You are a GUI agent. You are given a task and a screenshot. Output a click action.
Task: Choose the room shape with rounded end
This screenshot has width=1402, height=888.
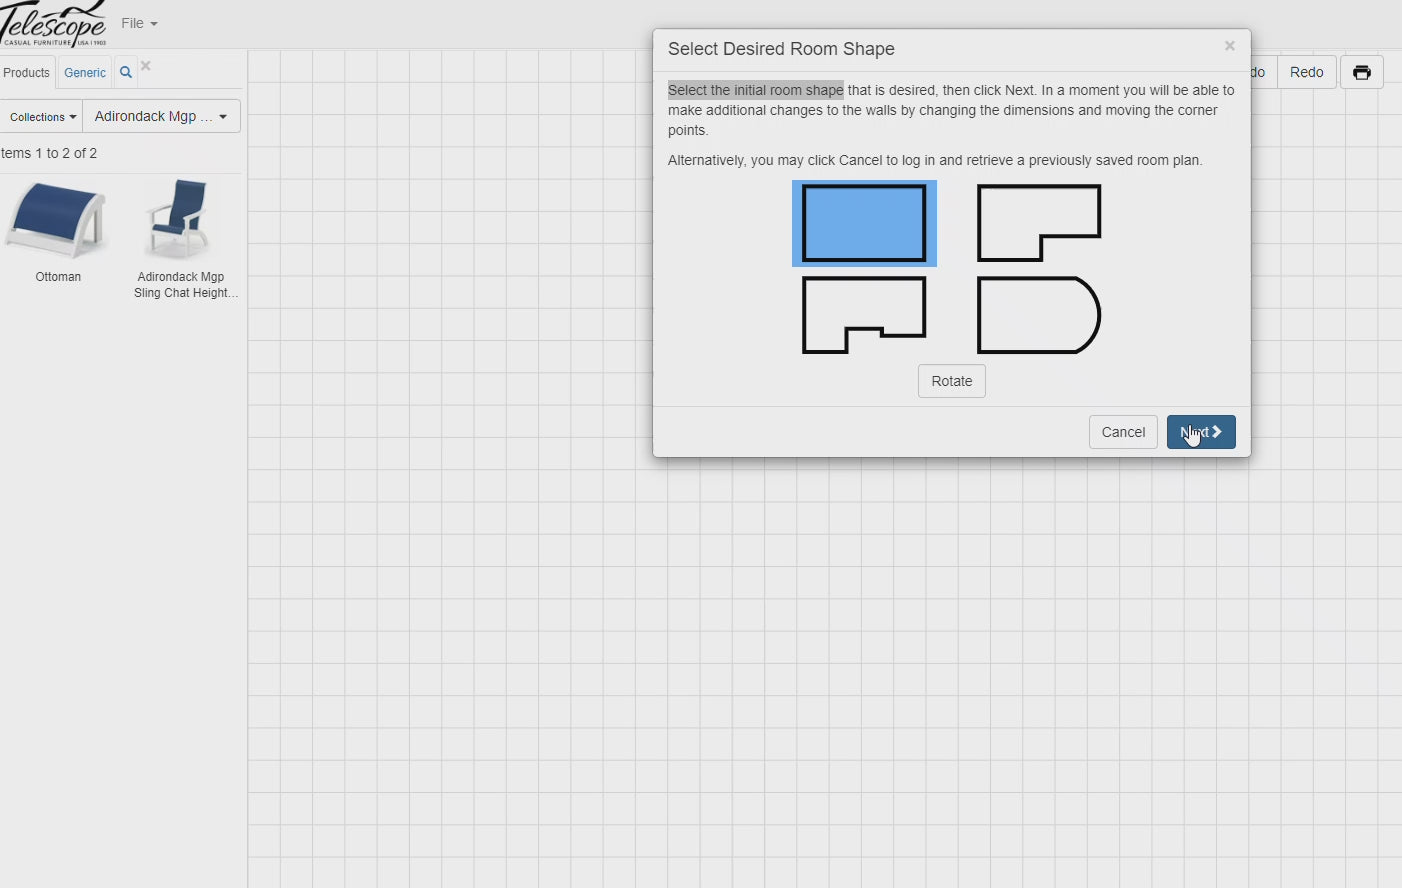pos(1038,315)
